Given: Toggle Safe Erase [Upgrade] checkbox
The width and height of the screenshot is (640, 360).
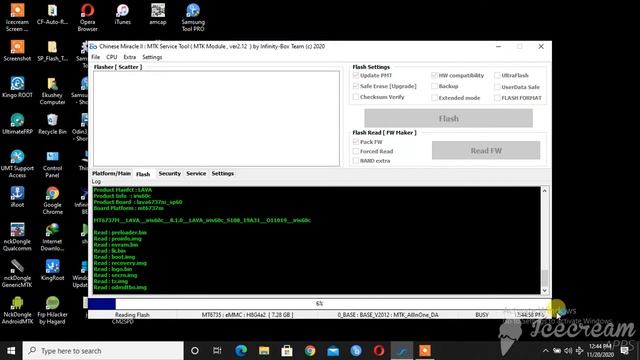Looking at the screenshot, I should point(356,86).
